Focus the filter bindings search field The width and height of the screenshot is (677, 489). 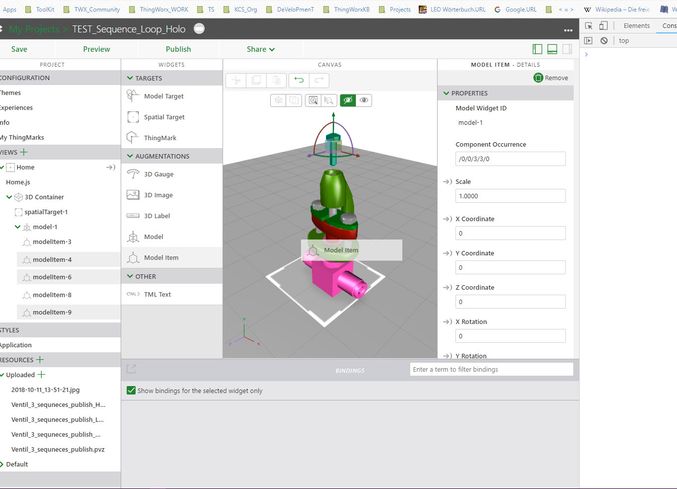coord(491,369)
